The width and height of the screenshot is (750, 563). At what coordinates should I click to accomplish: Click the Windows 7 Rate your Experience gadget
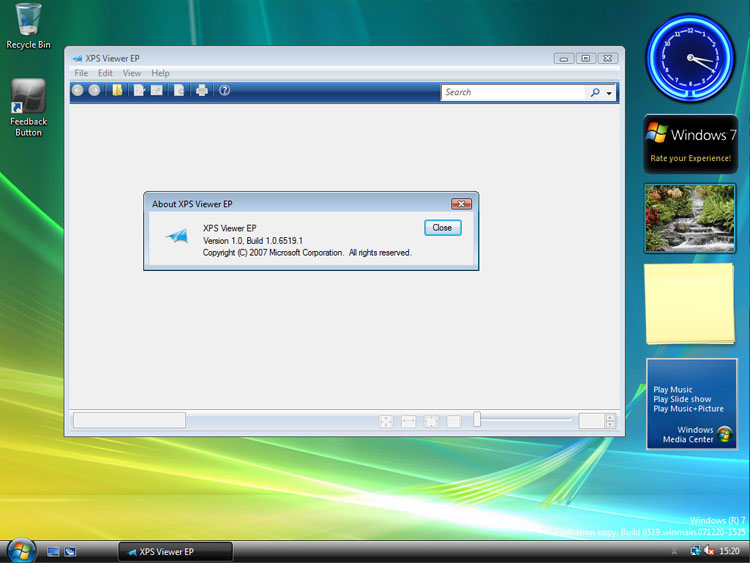690,144
